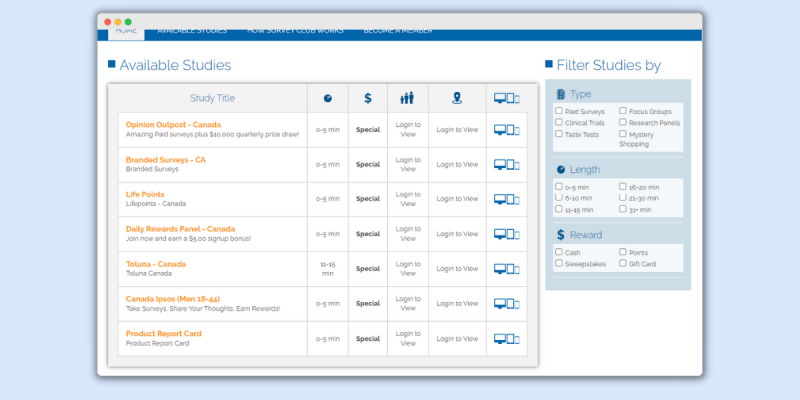The image size is (800, 400).
Task: Click devices icon in Branded Surveys row
Action: (x=507, y=164)
